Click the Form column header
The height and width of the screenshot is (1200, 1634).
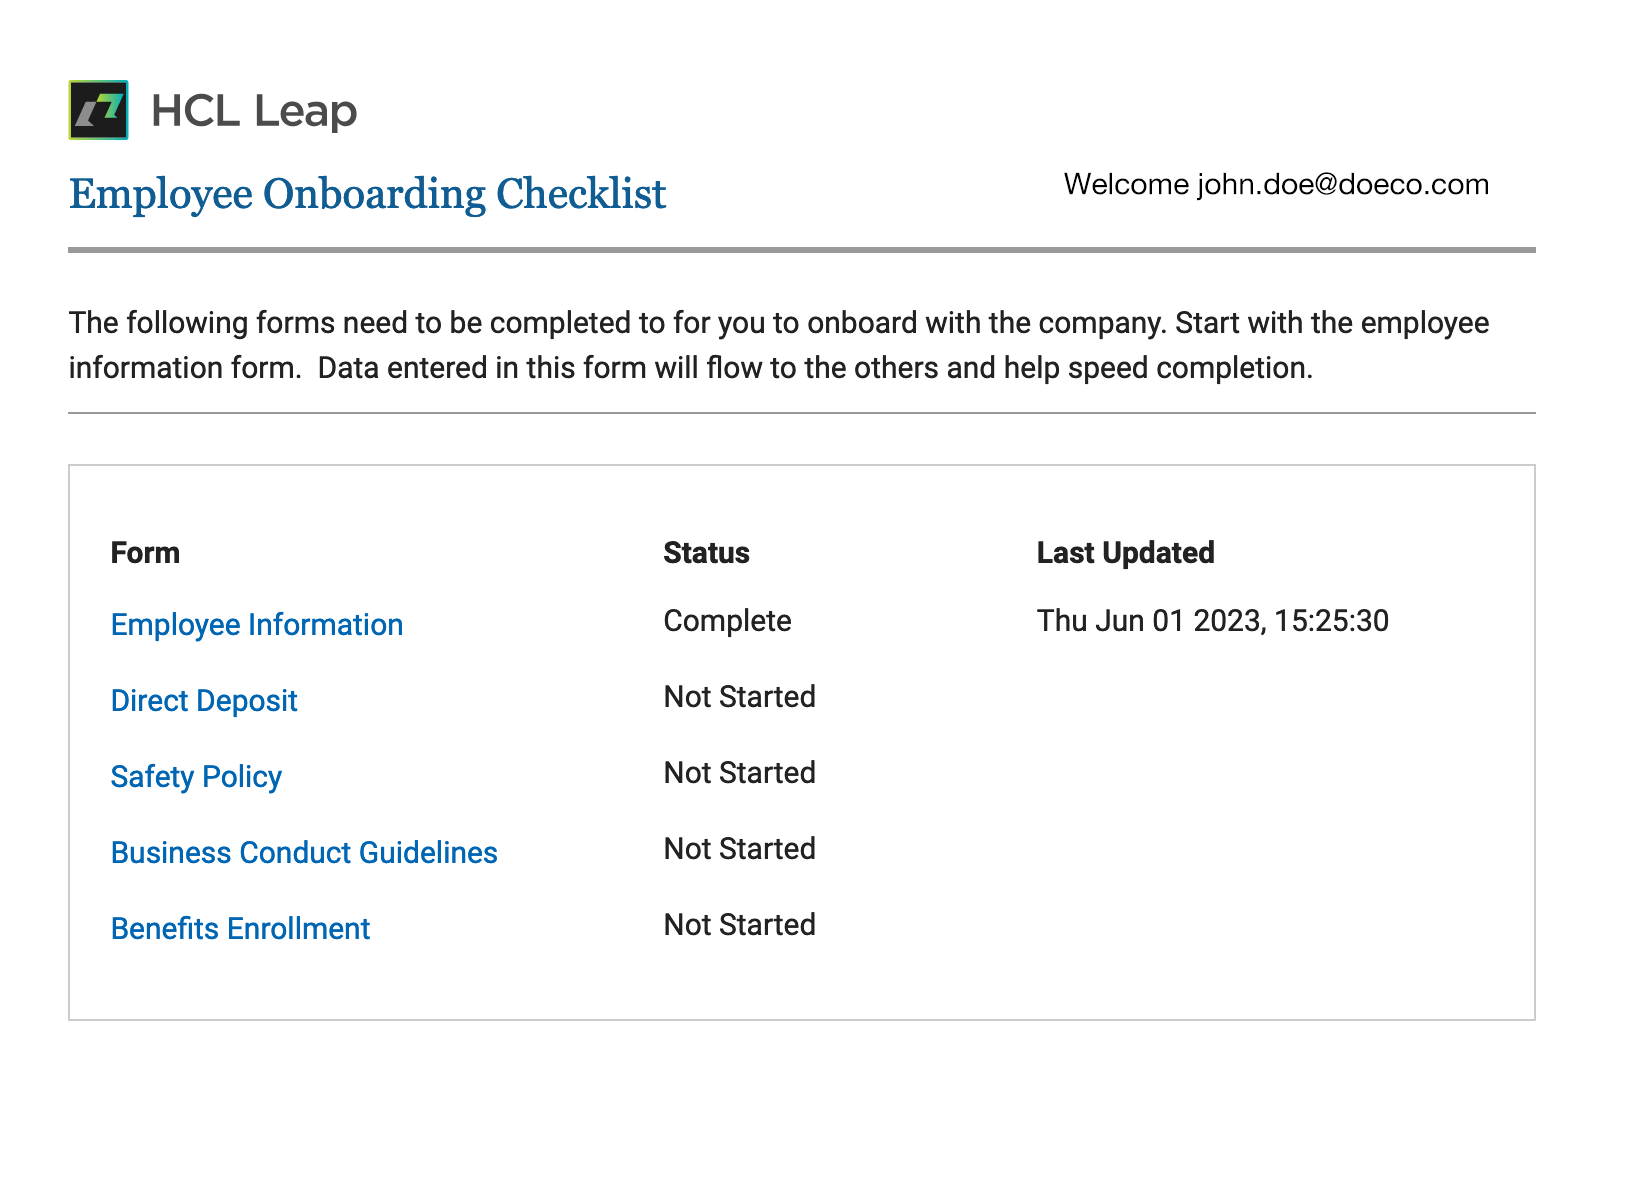[x=145, y=553]
